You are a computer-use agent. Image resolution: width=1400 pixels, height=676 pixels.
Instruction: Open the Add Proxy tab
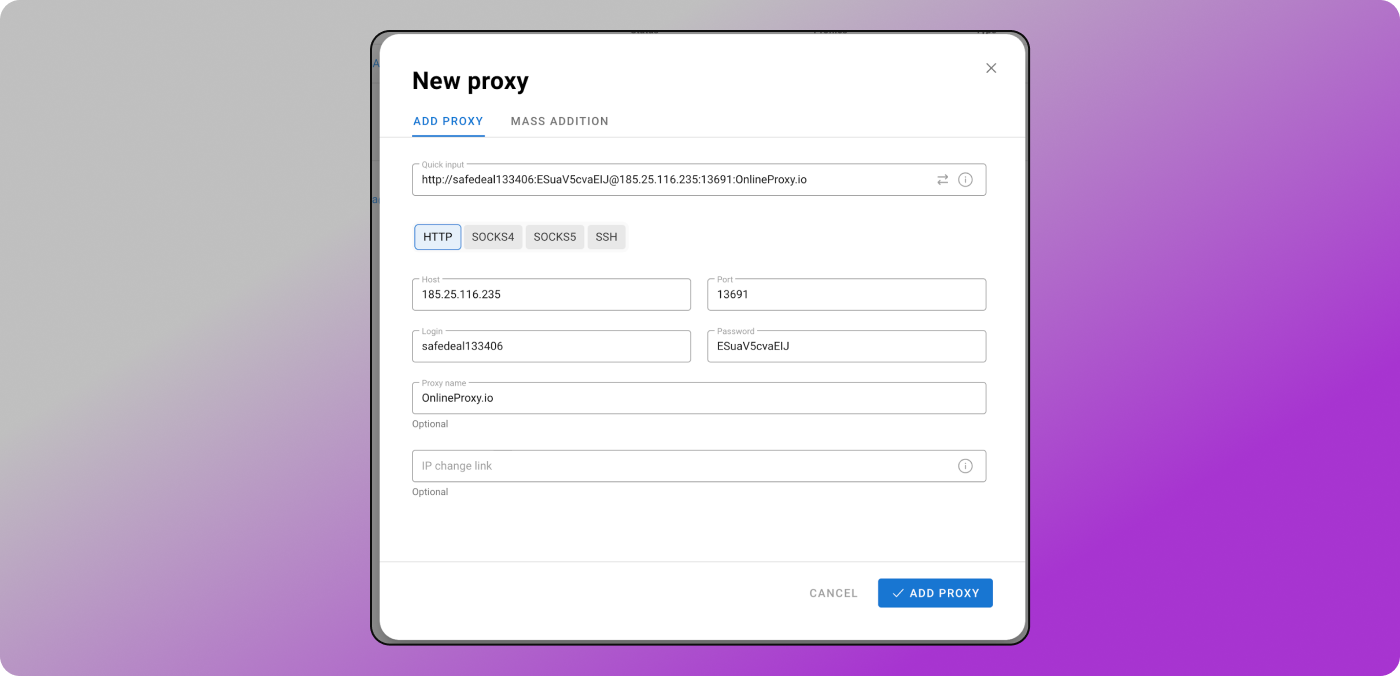click(x=448, y=121)
